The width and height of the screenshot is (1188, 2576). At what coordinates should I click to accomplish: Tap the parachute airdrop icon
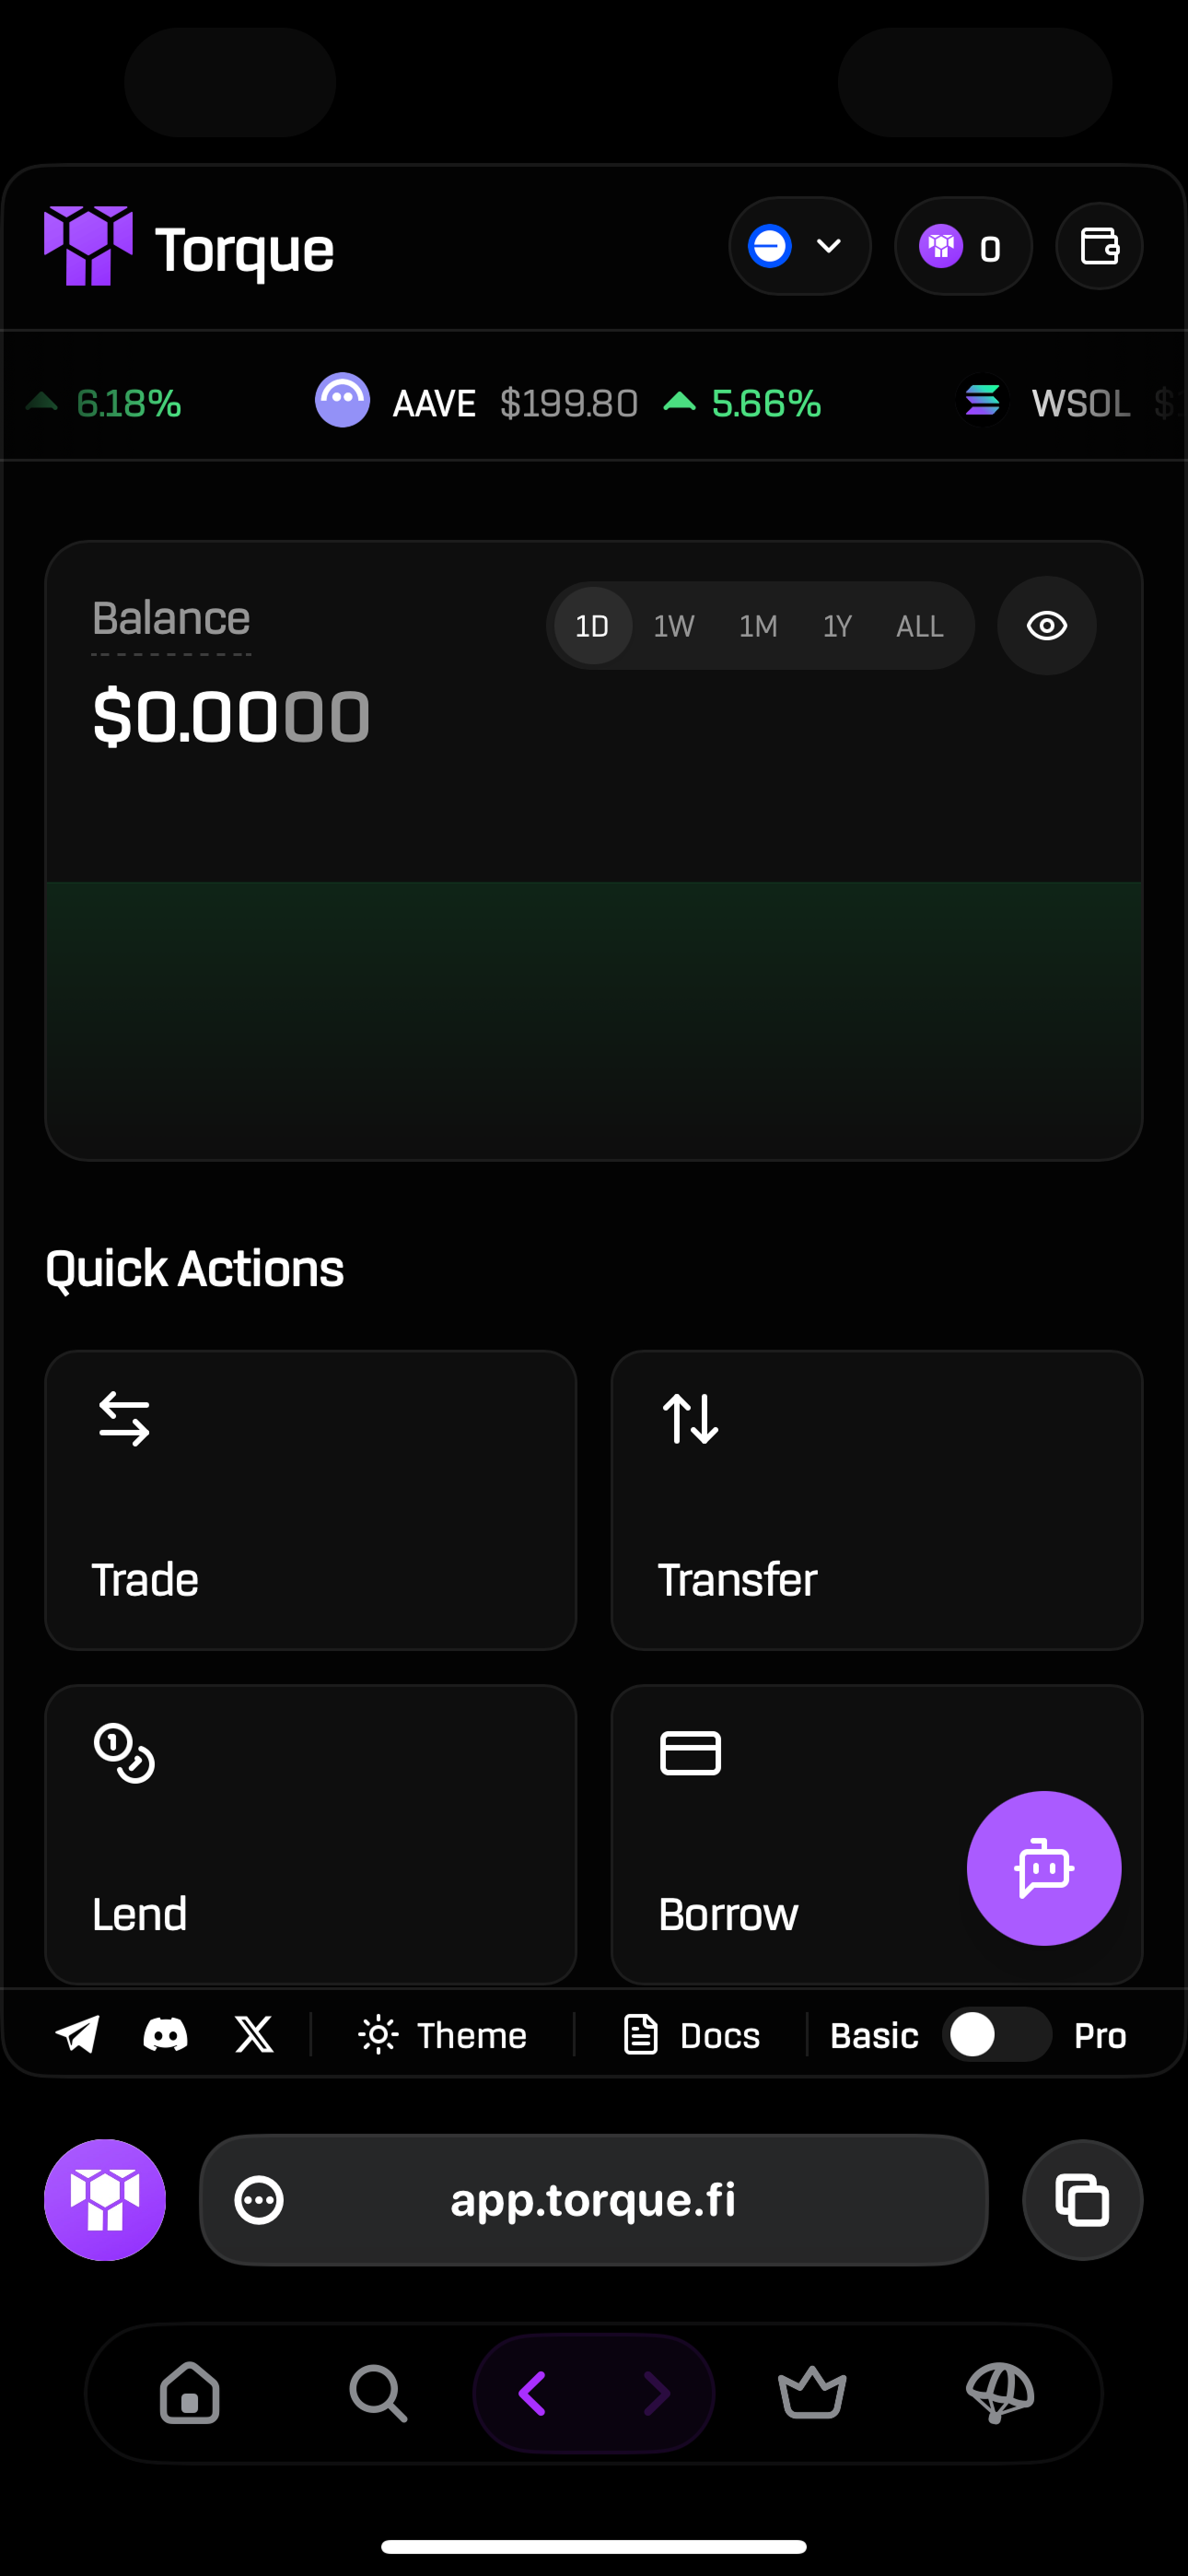pos(1000,2393)
